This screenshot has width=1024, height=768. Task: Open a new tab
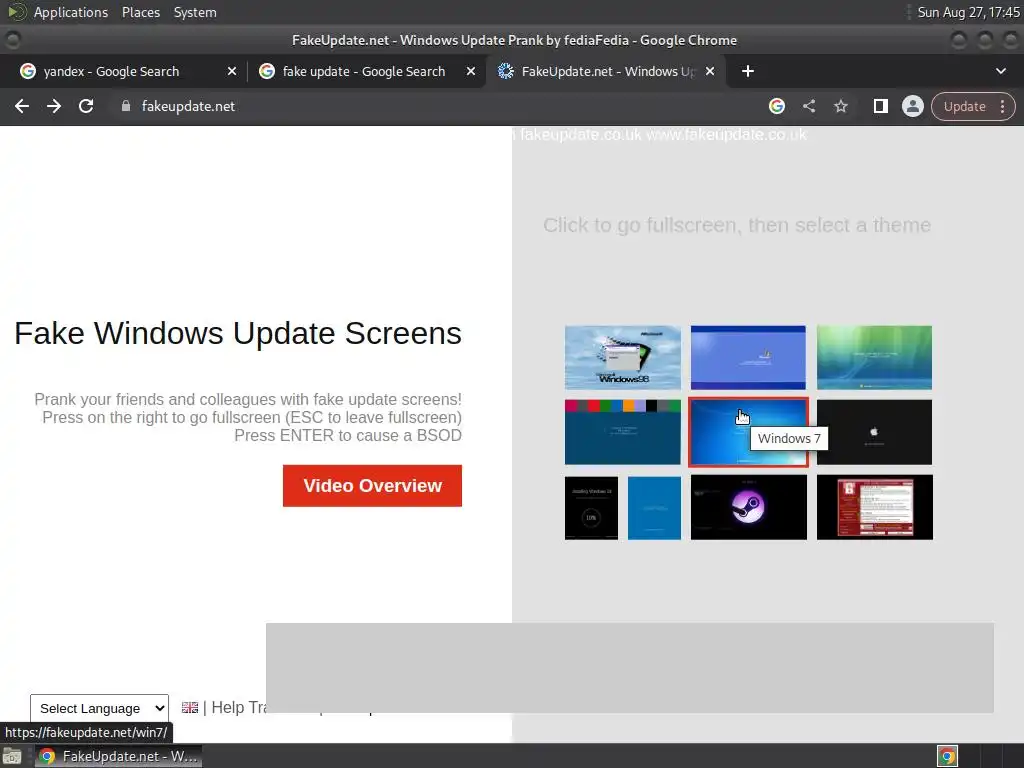tap(748, 71)
